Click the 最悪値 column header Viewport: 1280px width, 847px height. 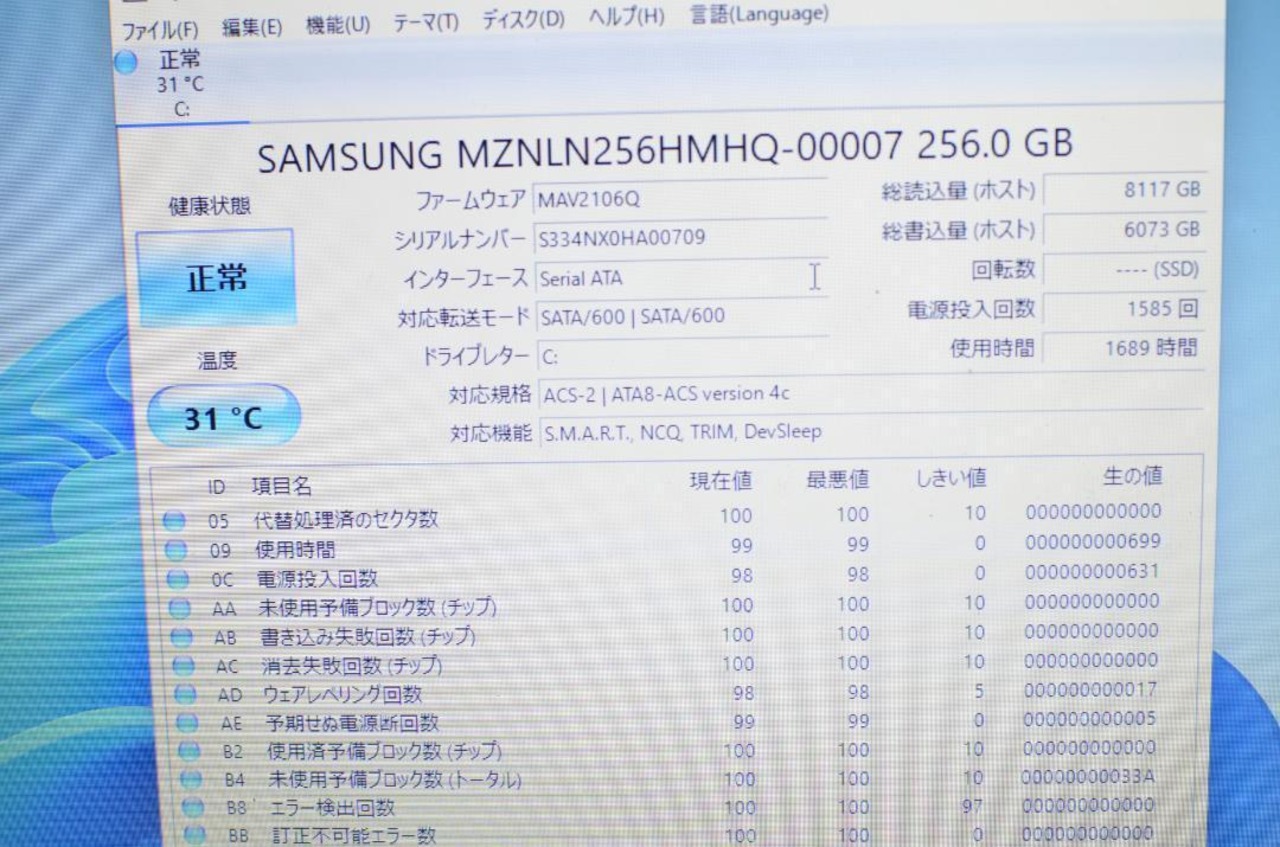(838, 480)
